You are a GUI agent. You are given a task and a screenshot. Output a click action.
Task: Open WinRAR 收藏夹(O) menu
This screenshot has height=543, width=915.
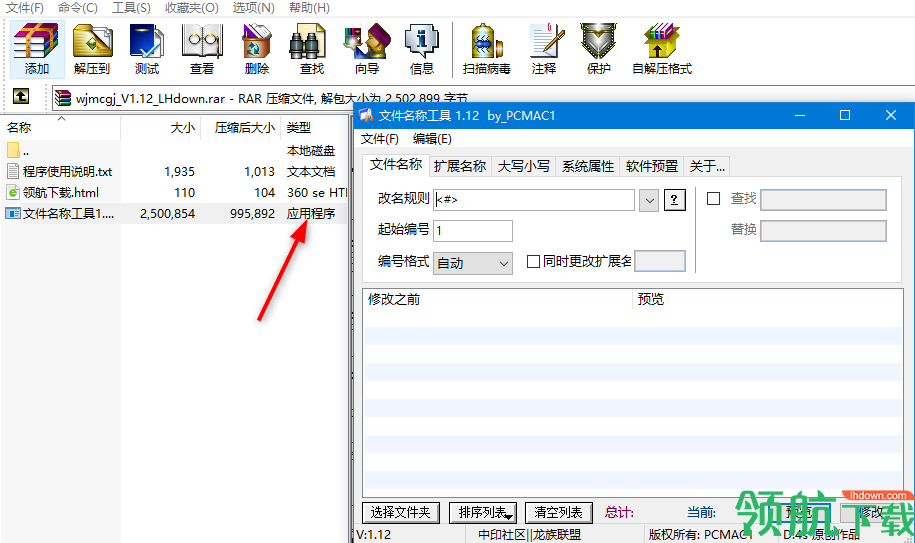[x=191, y=8]
